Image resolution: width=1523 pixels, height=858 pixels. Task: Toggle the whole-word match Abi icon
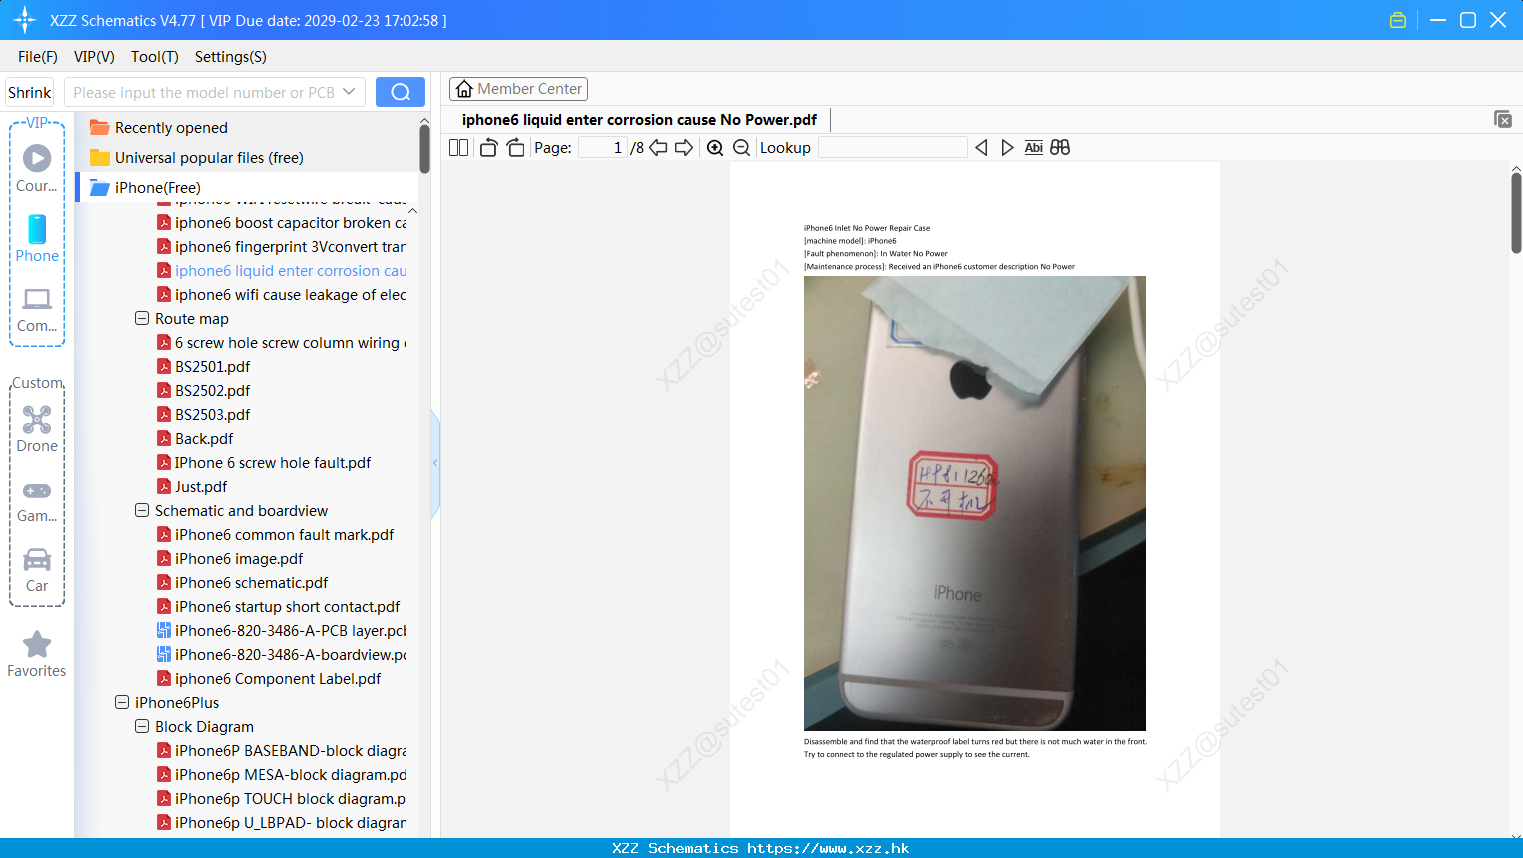pyautogui.click(x=1033, y=148)
